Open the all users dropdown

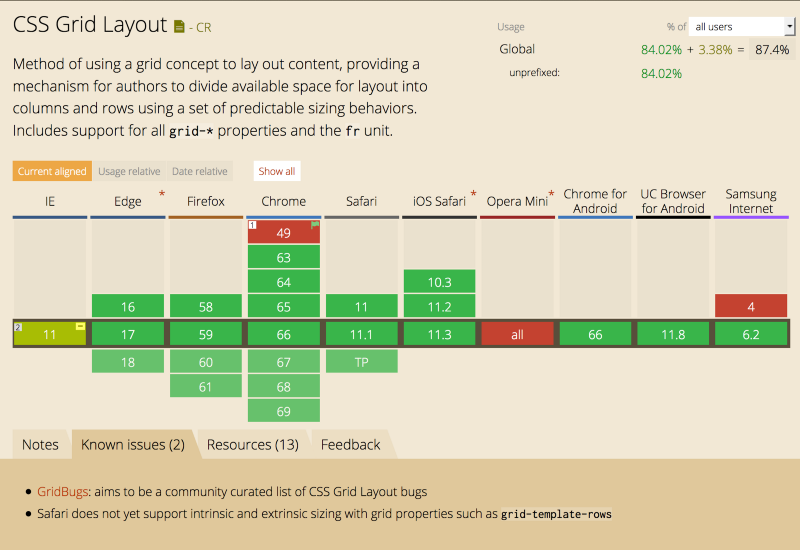click(741, 27)
